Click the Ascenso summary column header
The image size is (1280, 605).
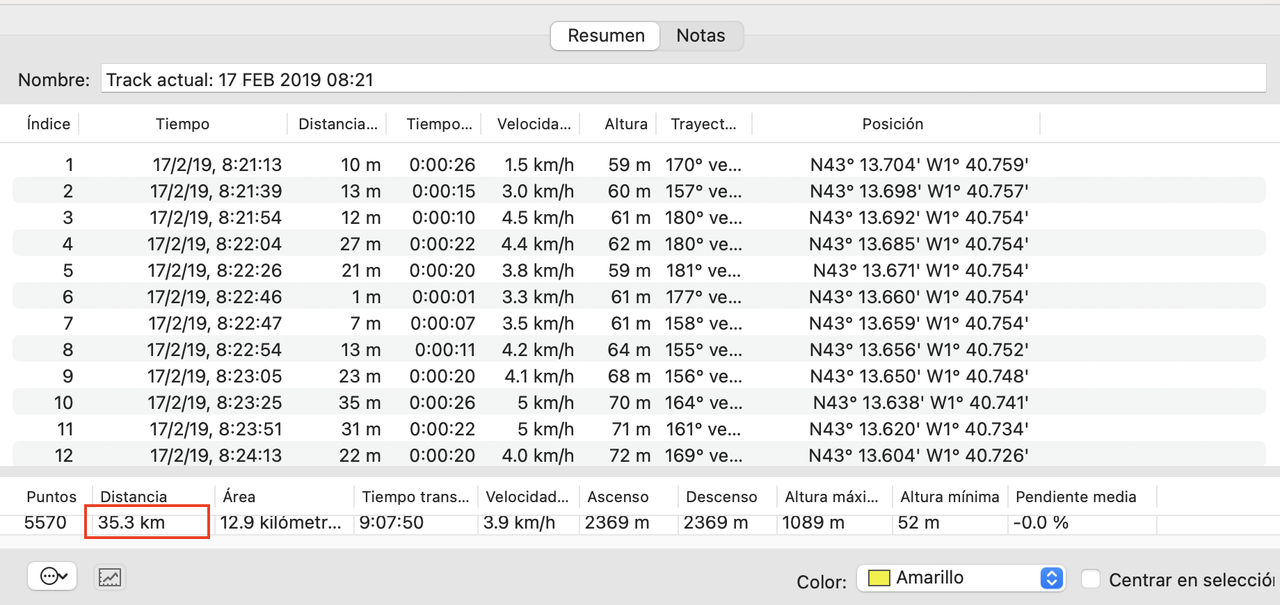click(x=618, y=497)
